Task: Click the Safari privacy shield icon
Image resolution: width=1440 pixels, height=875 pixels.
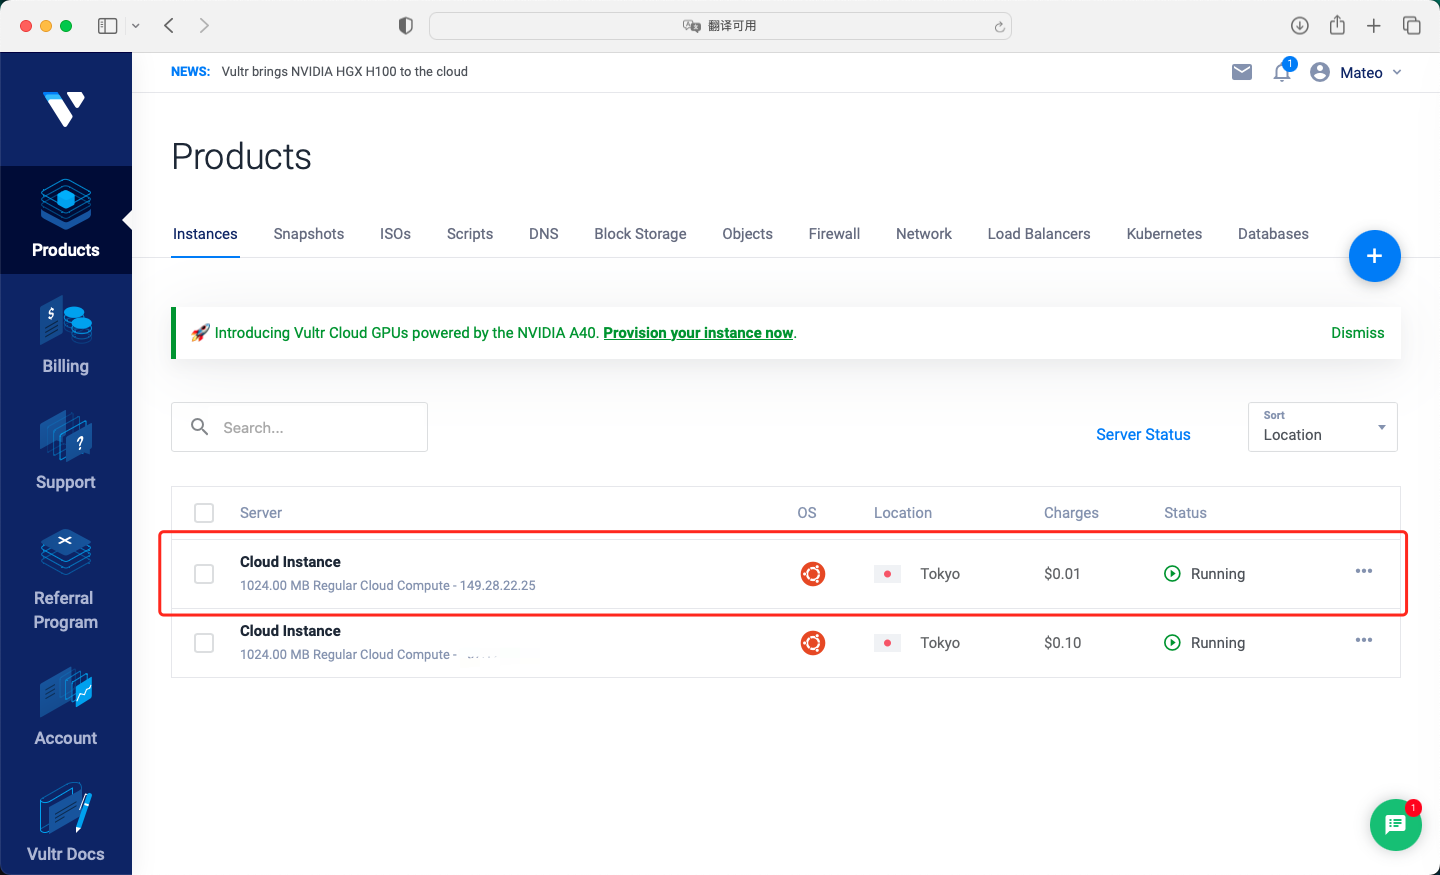Action: click(x=406, y=26)
